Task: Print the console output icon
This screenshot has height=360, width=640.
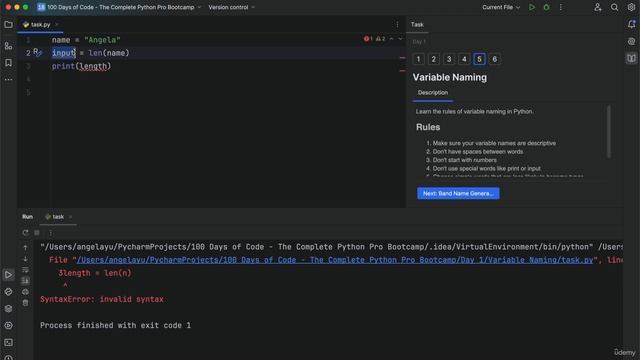Action: click(x=25, y=292)
